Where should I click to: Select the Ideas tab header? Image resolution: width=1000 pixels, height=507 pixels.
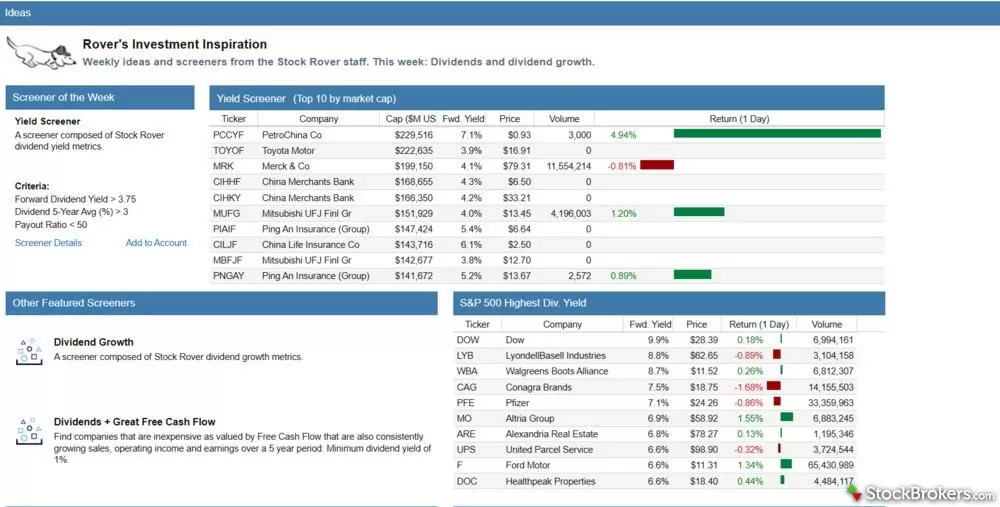[x=18, y=12]
